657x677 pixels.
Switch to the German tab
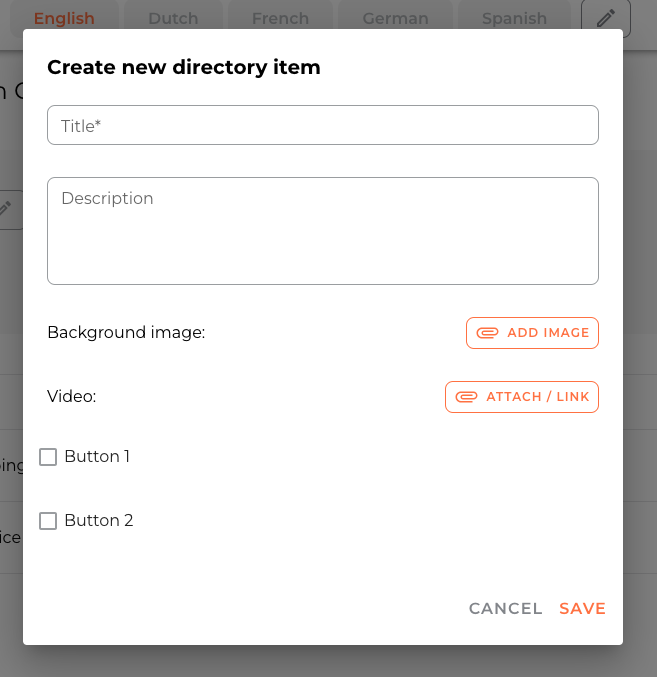coord(395,18)
